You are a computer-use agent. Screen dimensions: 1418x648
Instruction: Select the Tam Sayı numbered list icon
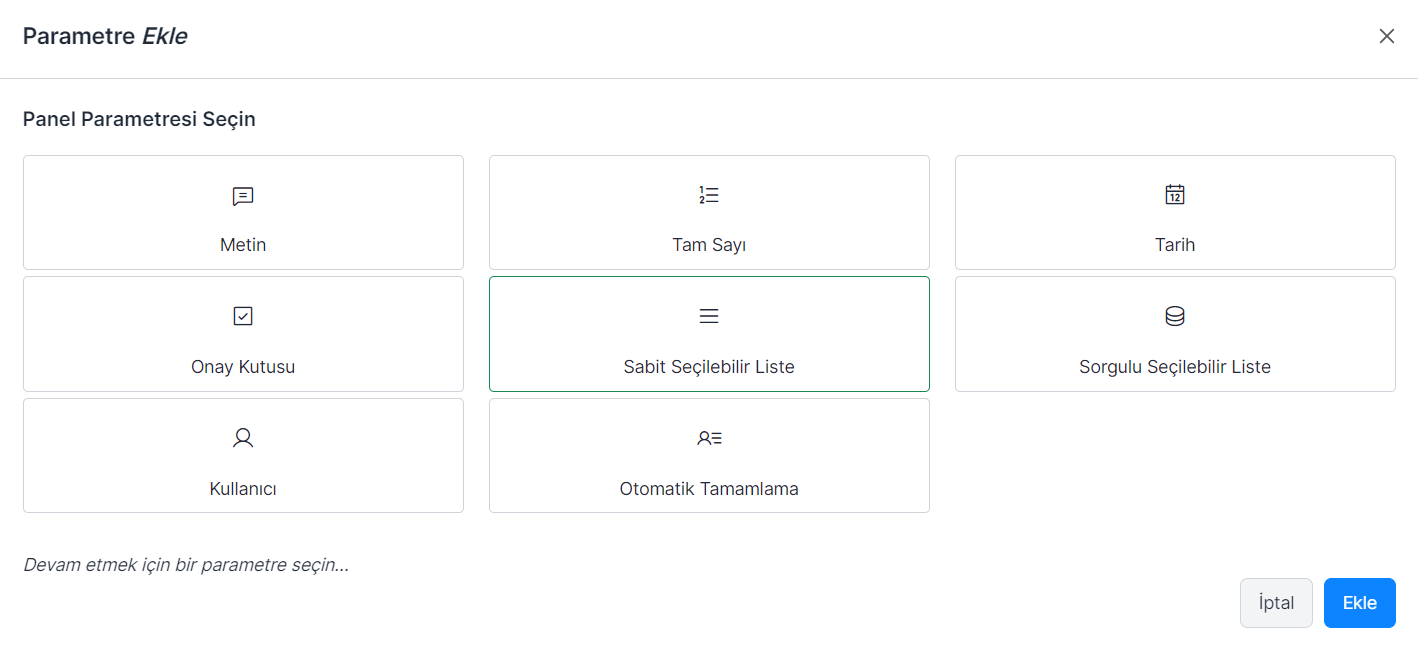[x=709, y=195]
